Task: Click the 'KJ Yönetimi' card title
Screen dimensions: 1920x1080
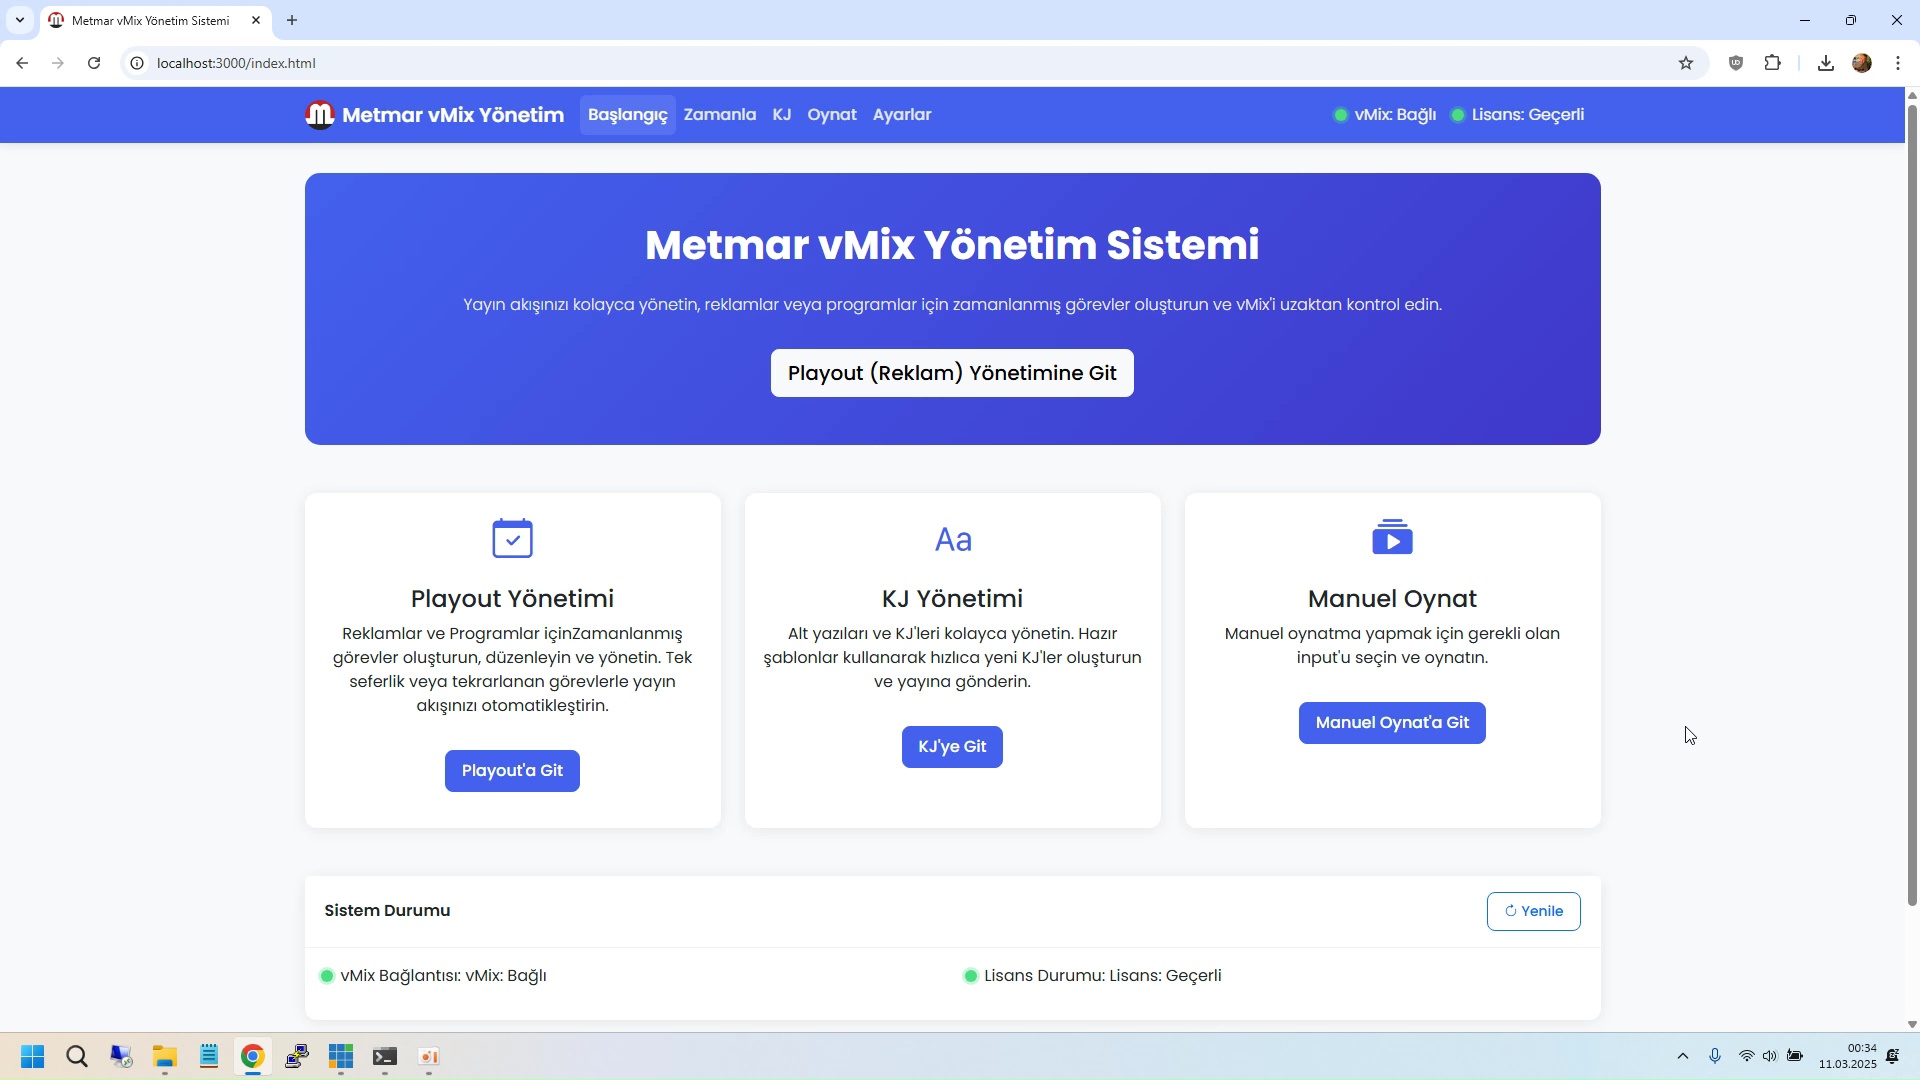Action: (953, 599)
